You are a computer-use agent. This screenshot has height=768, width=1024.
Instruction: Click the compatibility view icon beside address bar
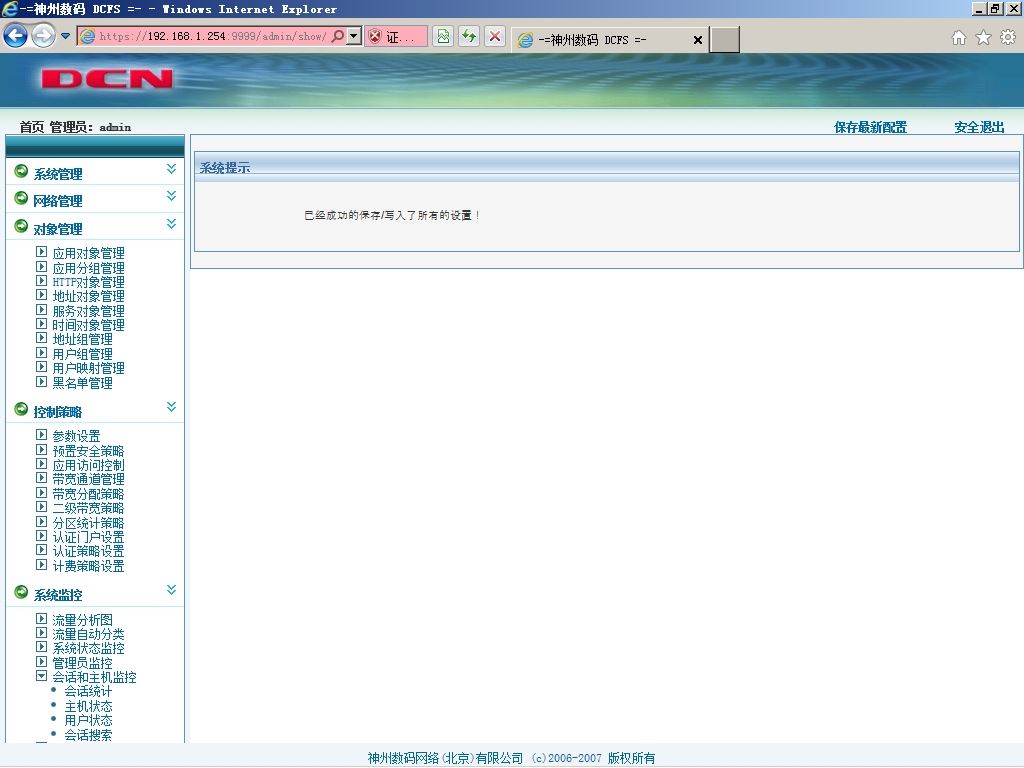tap(443, 36)
